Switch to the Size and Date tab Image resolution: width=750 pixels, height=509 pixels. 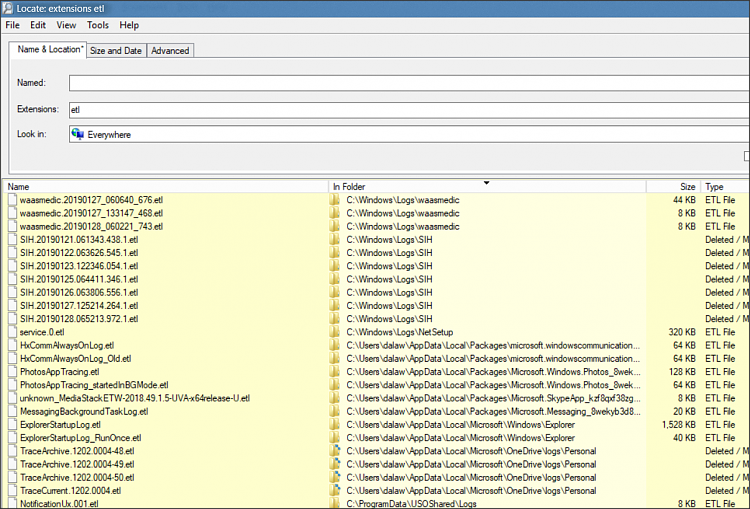pyautogui.click(x=116, y=51)
